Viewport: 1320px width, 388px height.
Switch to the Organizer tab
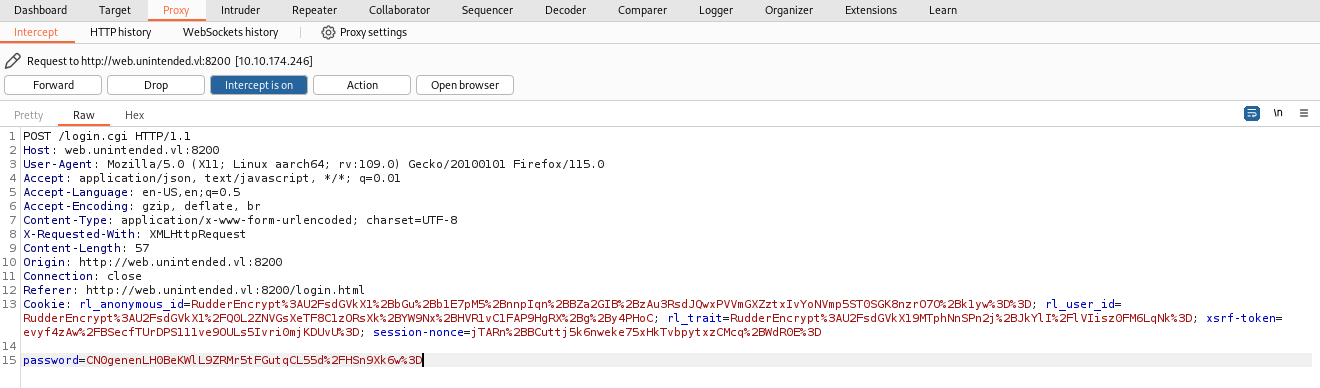point(789,10)
